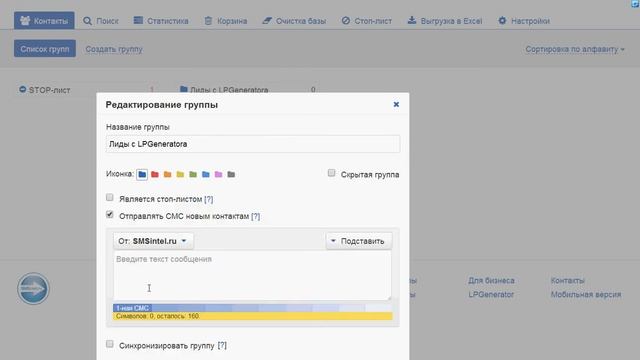The height and width of the screenshot is (360, 640).
Task: Click the message text area
Action: [252, 276]
